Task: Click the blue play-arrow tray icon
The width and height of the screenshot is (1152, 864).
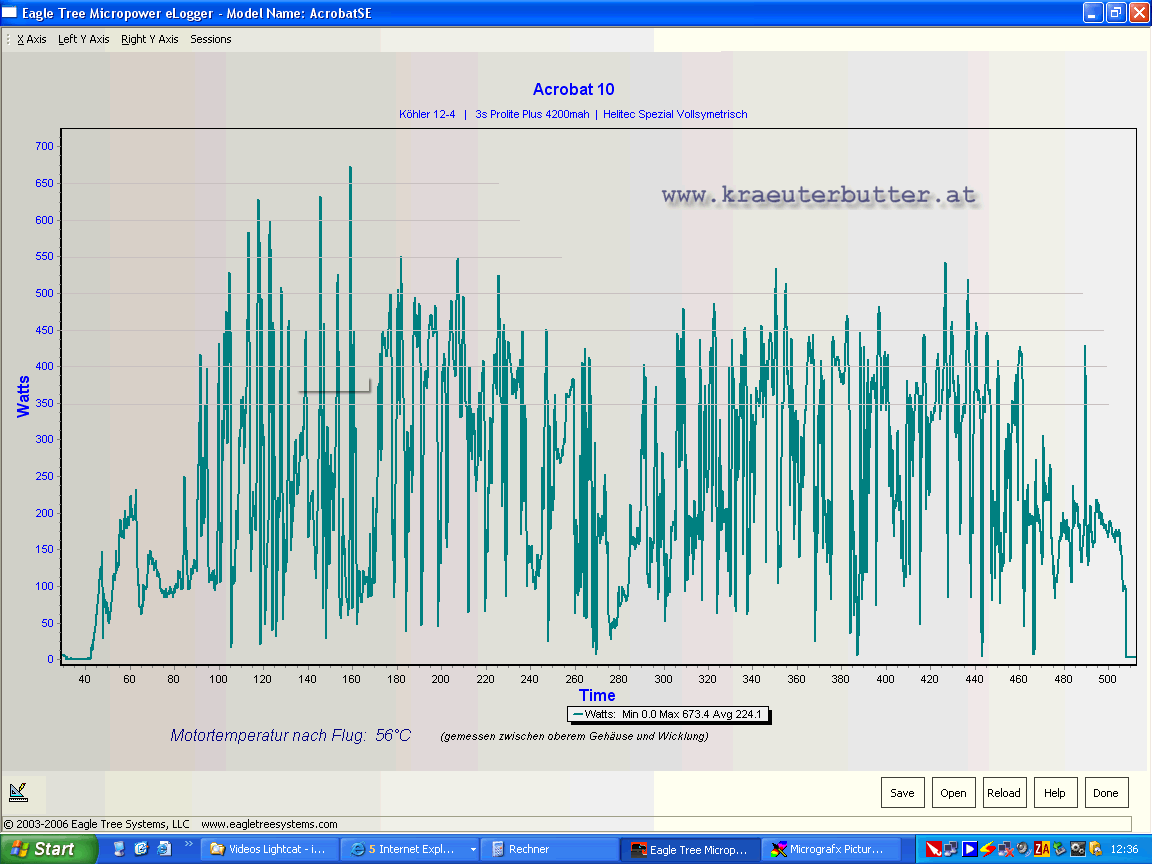Action: coord(969,849)
